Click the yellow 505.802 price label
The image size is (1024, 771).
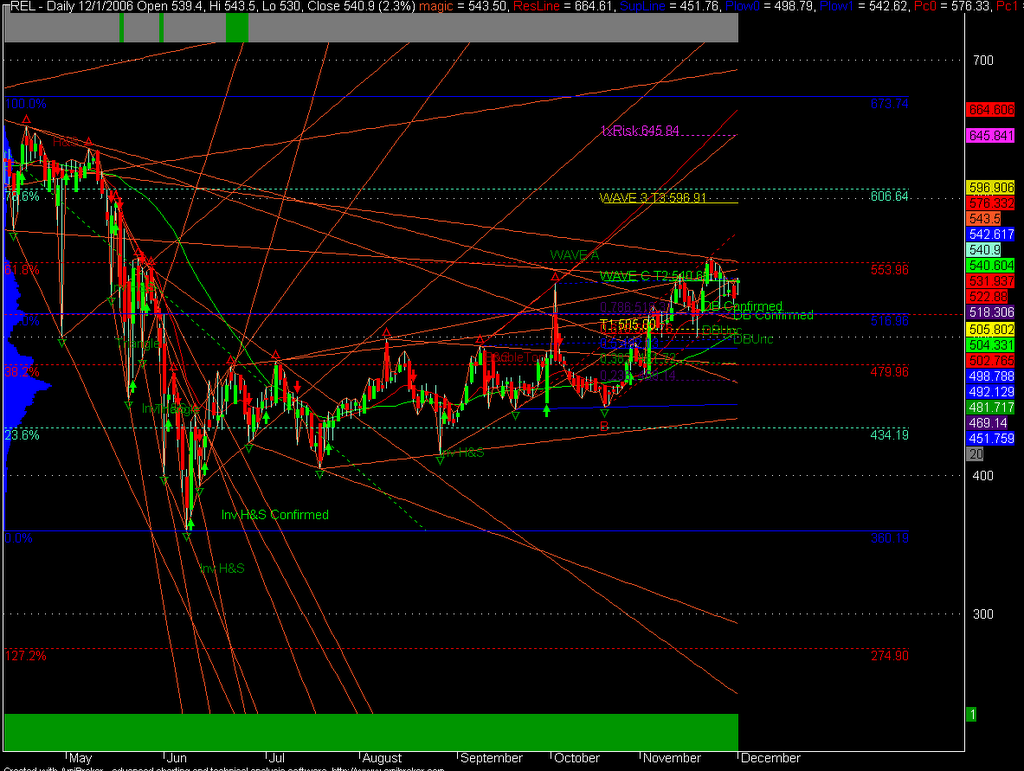click(x=991, y=330)
